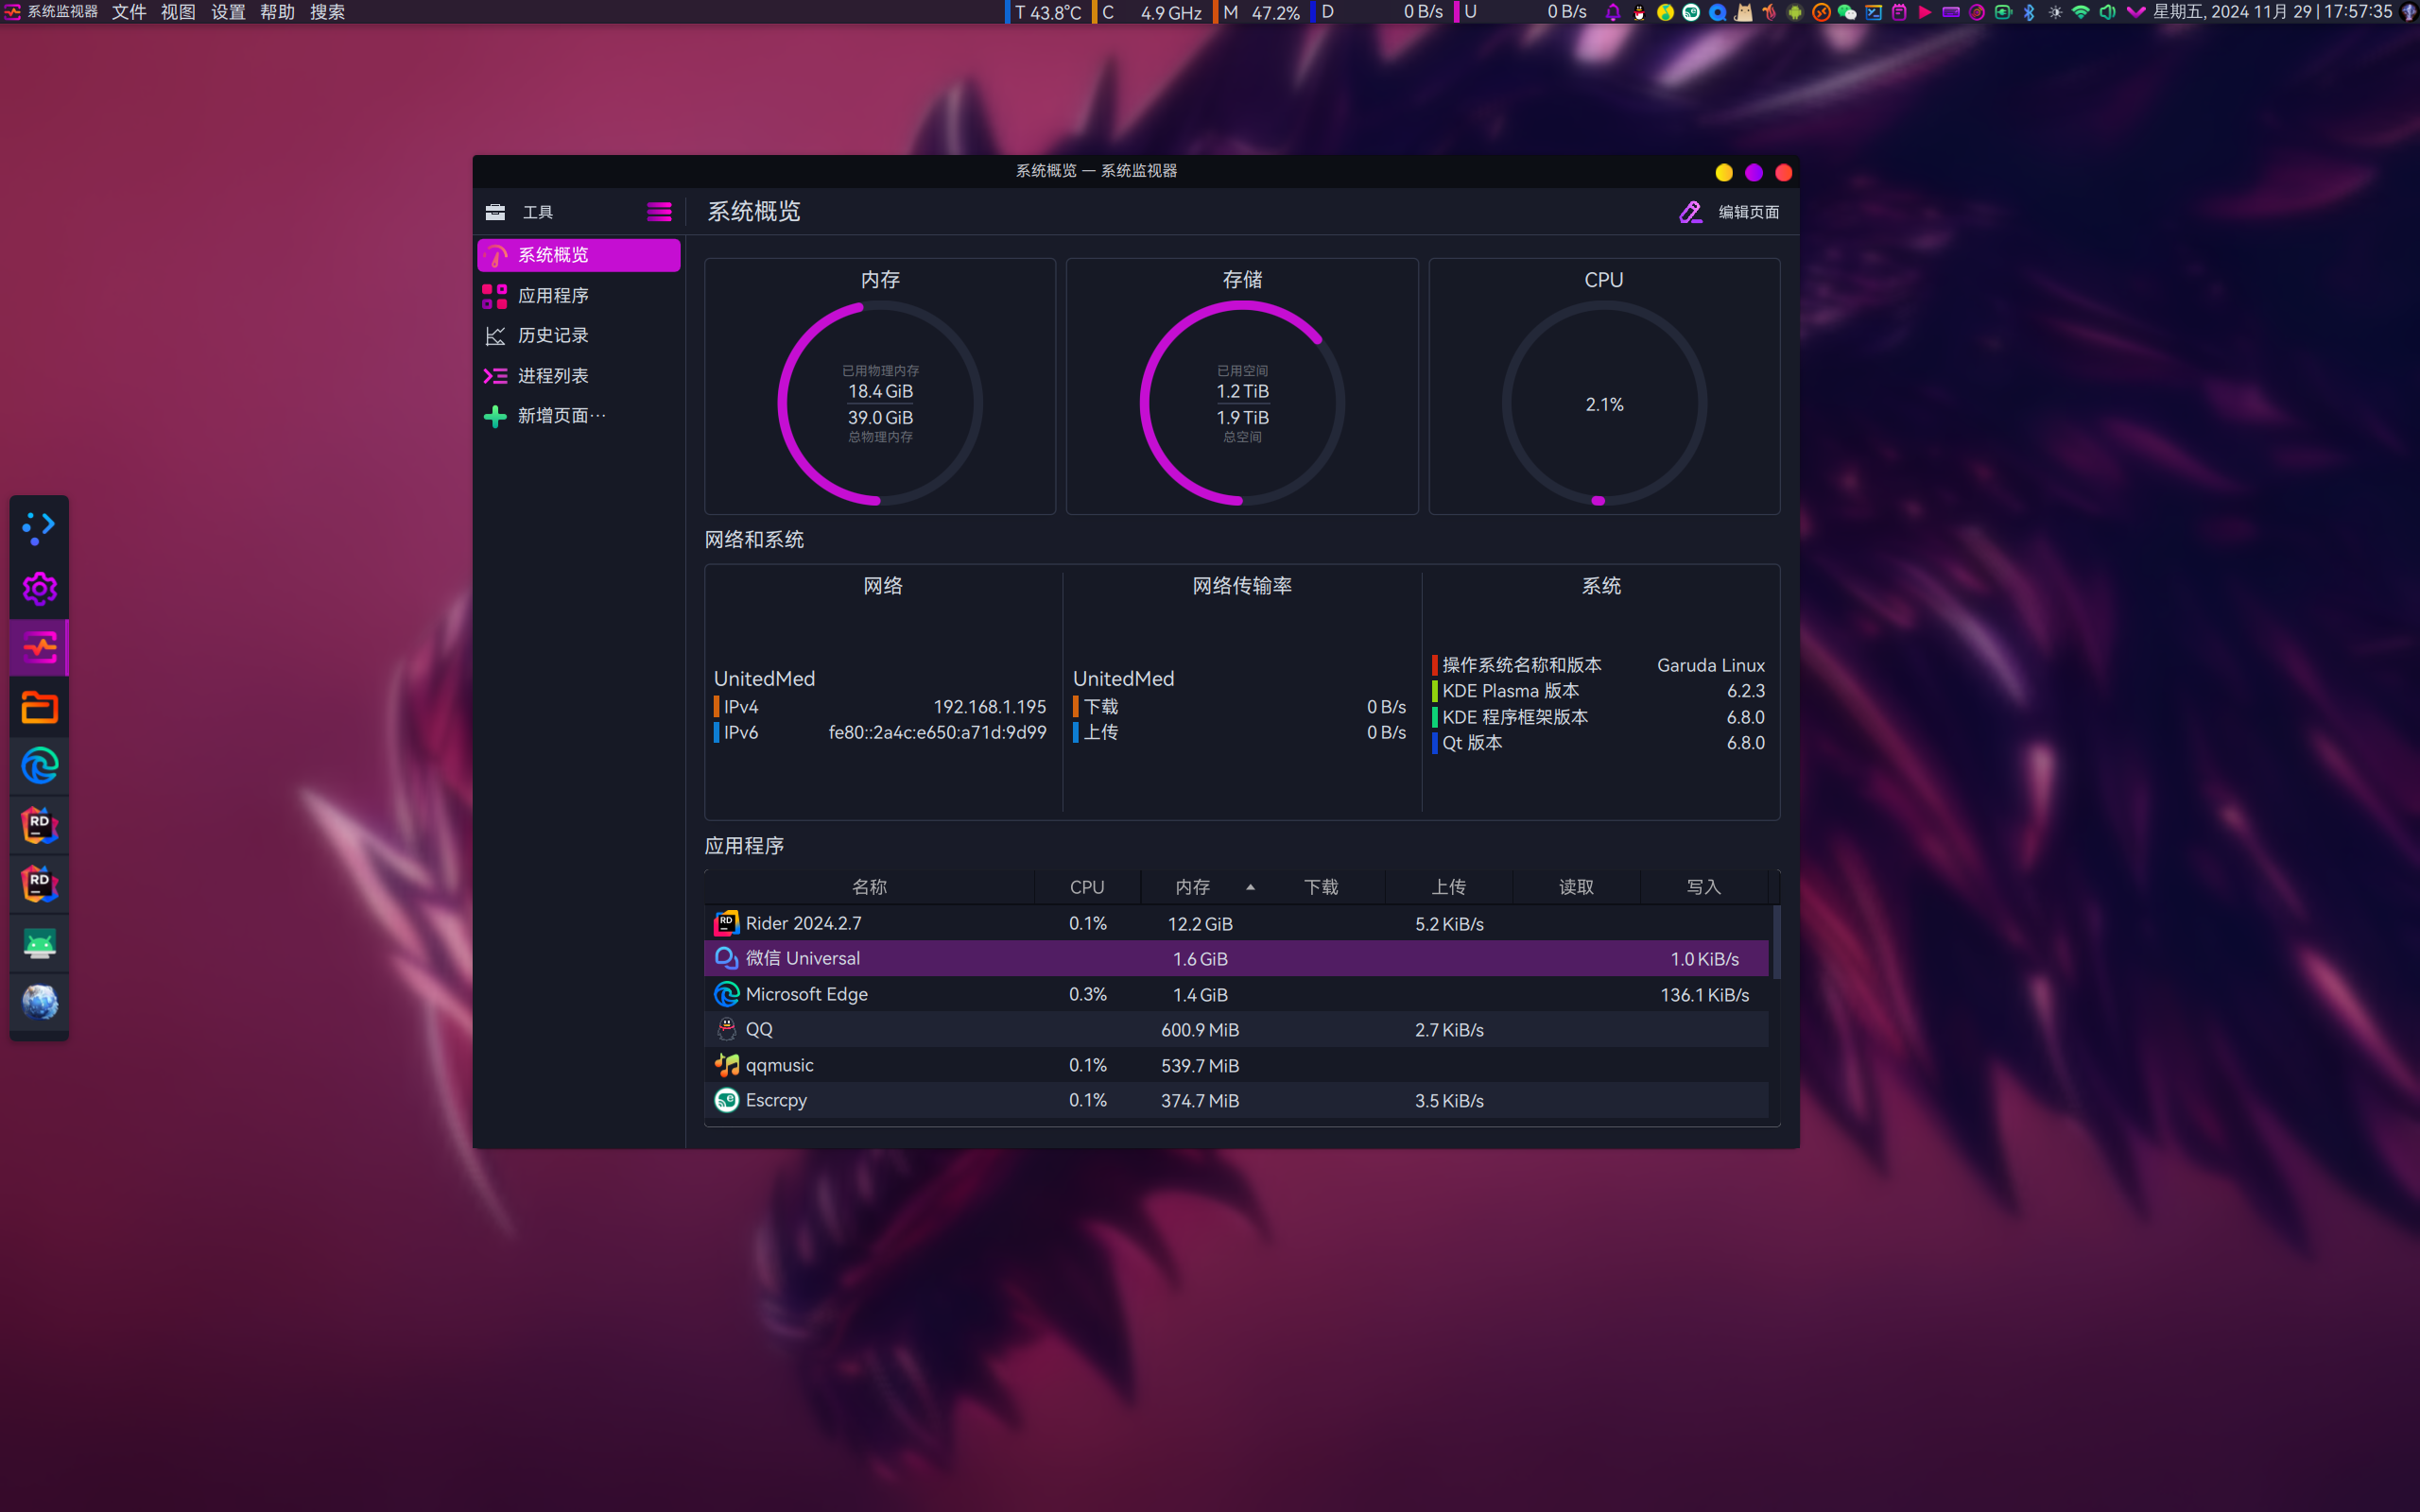Viewport: 2420px width, 1512px height.
Task: Sort applications by 写入 column header
Action: point(1704,887)
